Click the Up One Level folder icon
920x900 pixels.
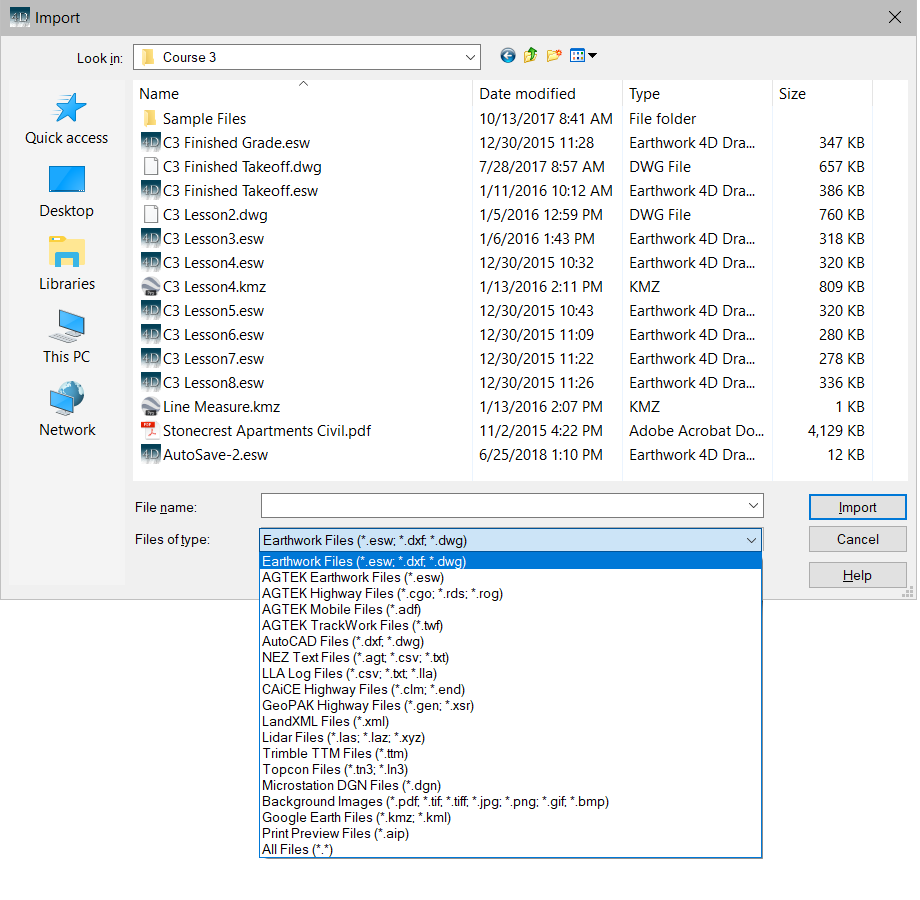(x=531, y=56)
